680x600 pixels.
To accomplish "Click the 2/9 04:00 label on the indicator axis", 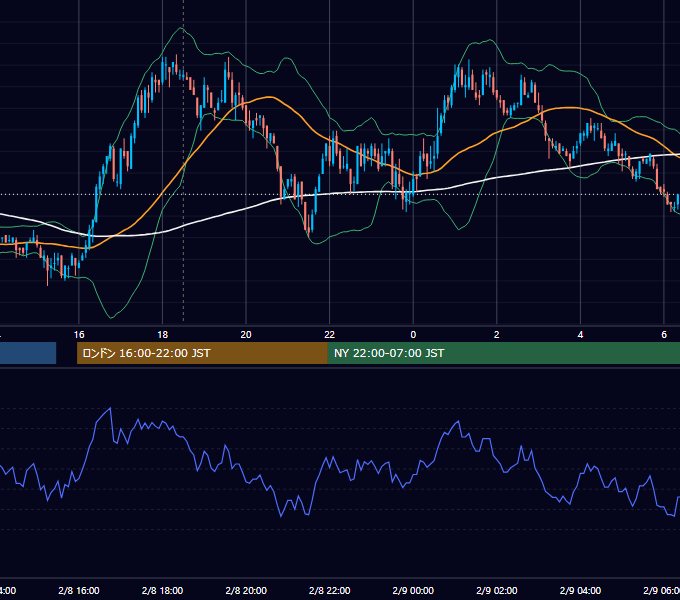I will point(580,590).
